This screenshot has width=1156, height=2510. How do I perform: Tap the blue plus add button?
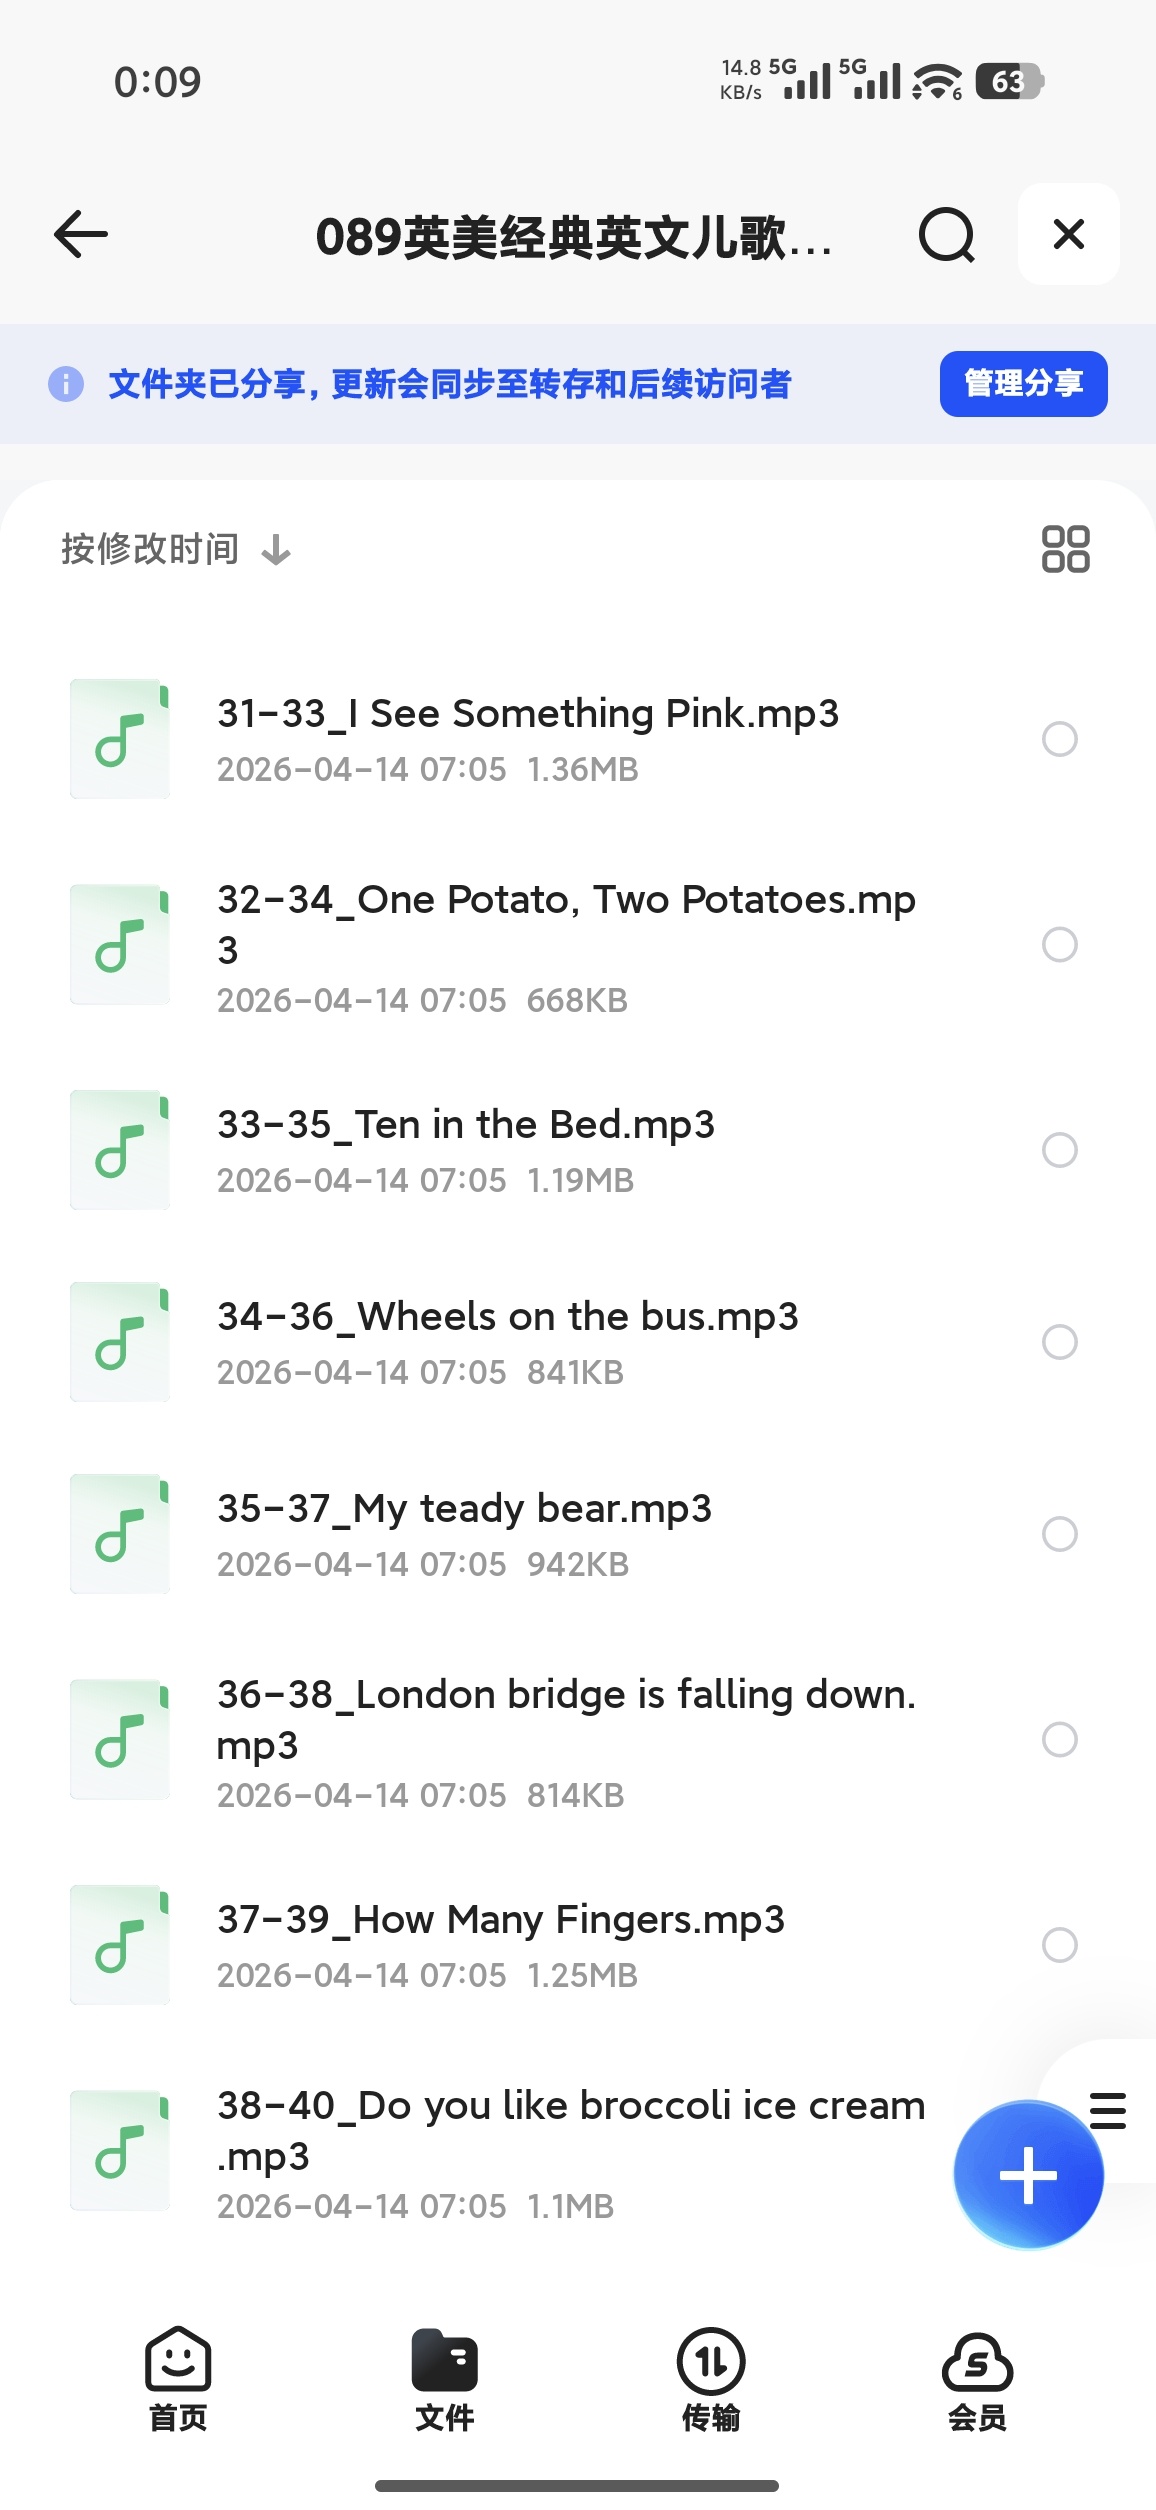pyautogui.click(x=1028, y=2174)
